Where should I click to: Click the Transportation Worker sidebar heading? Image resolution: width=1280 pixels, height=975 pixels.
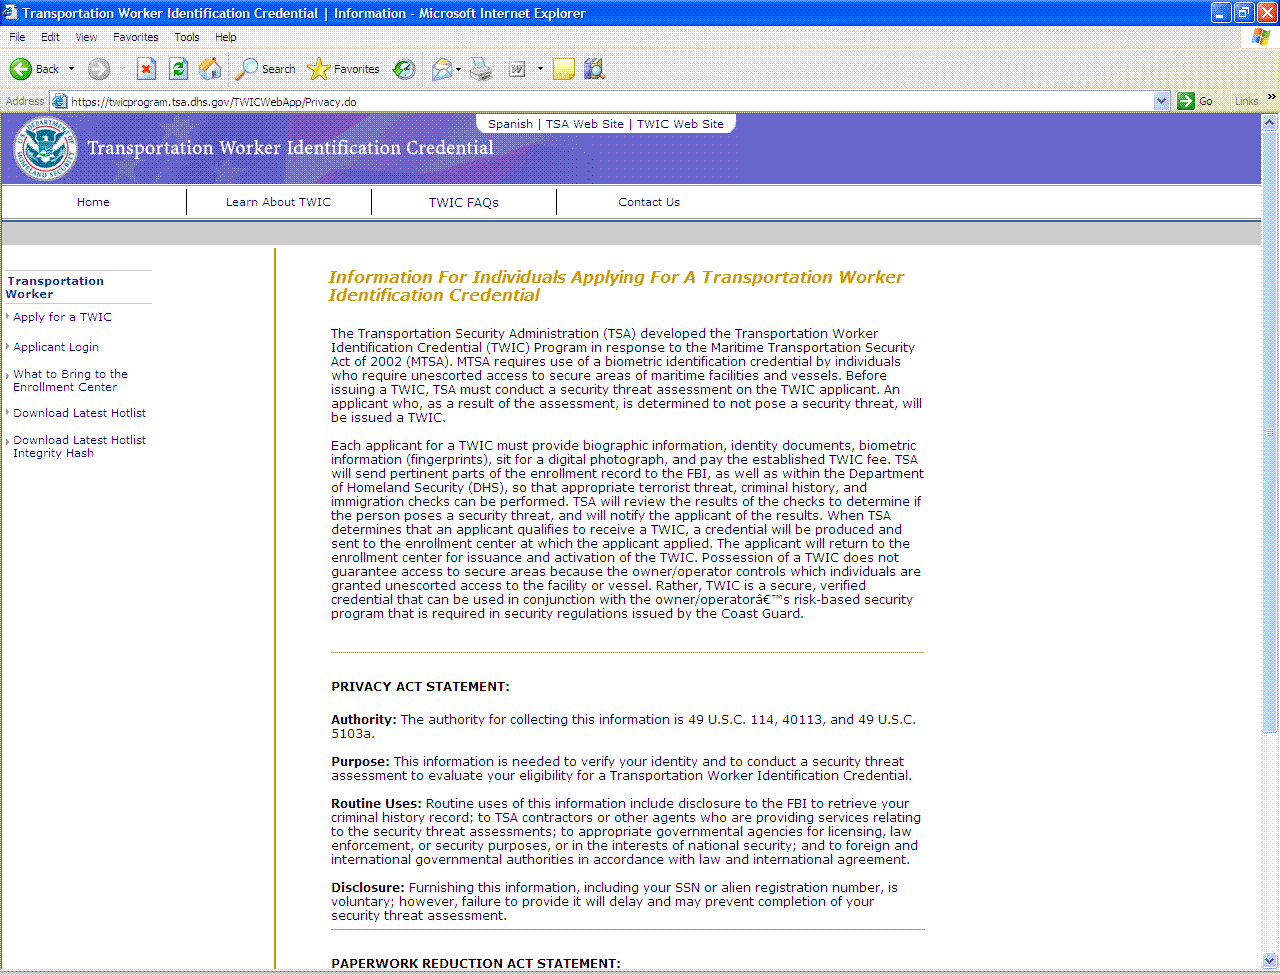[55, 287]
